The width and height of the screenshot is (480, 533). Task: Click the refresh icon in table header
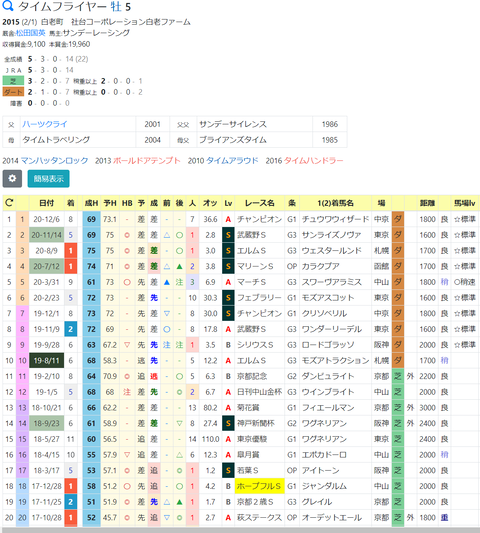point(9,203)
